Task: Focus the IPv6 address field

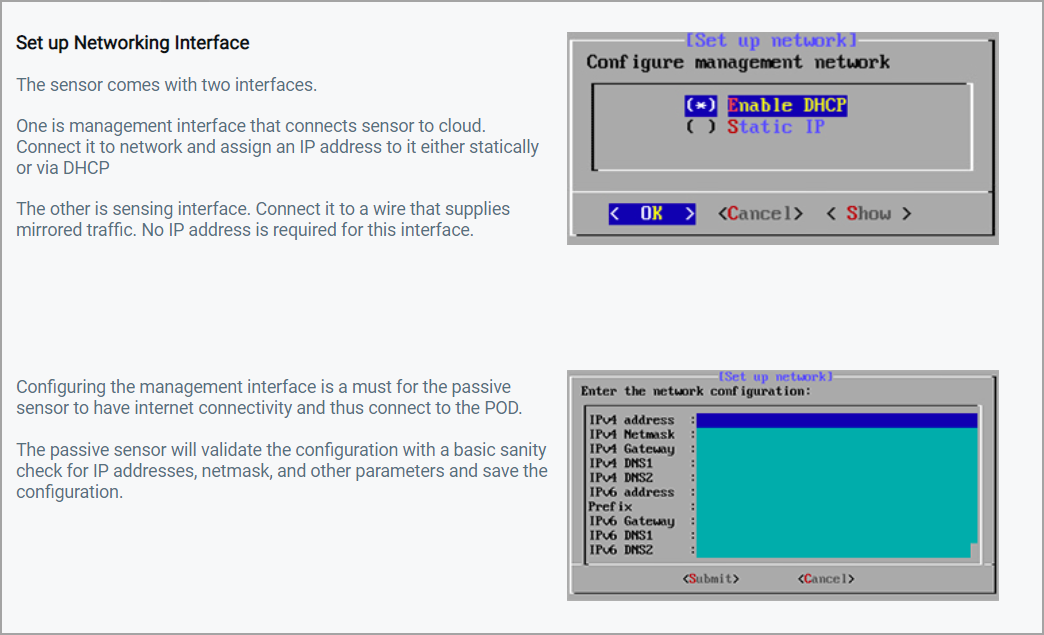Action: pyautogui.click(x=836, y=493)
